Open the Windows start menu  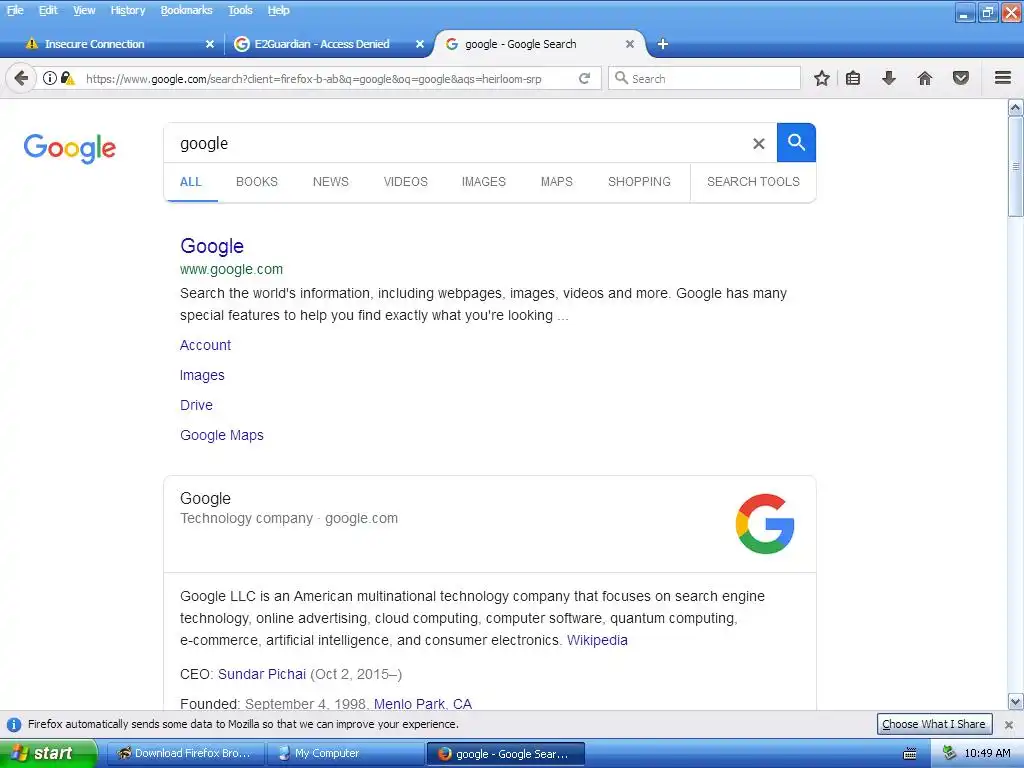pyautogui.click(x=48, y=754)
